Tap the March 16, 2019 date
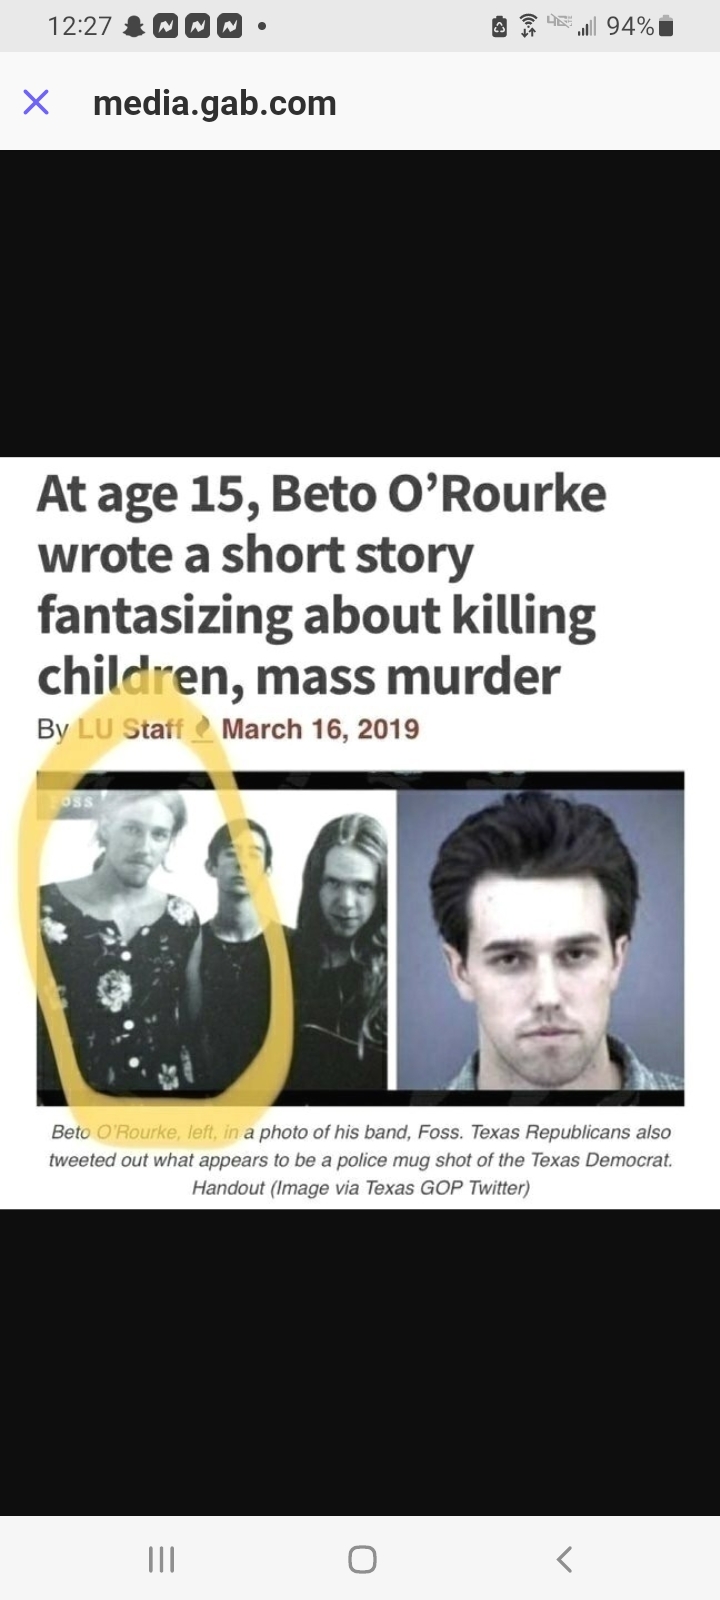 pos(320,729)
